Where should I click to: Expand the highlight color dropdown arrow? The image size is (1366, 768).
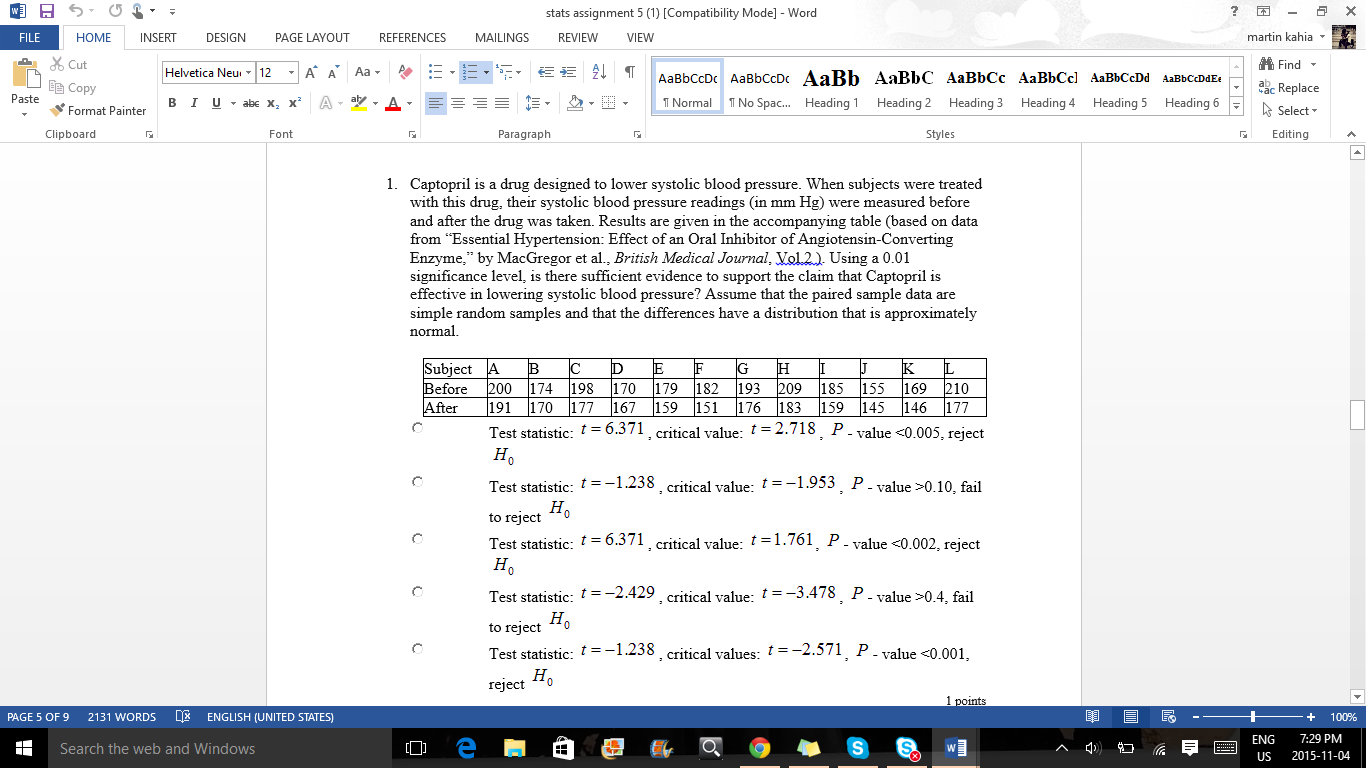[374, 103]
